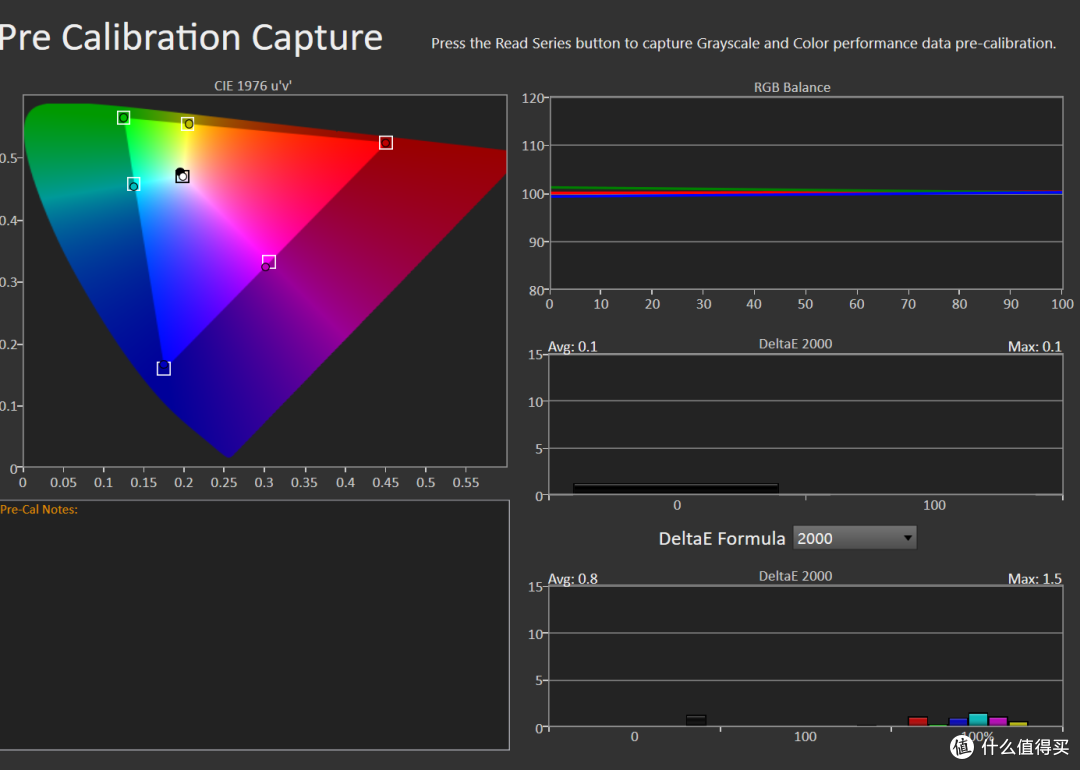Image resolution: width=1080 pixels, height=770 pixels.
Task: Open the DeltaE Formula dropdown arrow
Action: (908, 538)
